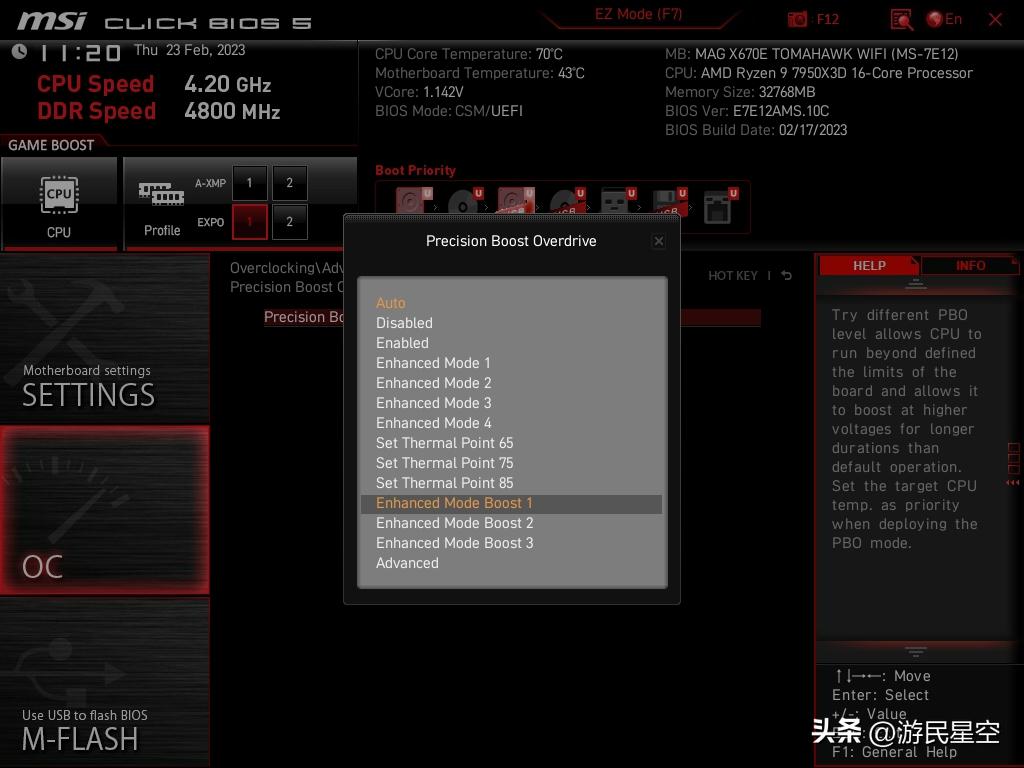Toggle EXPO Profile 1
1024x768 pixels.
[x=249, y=222]
